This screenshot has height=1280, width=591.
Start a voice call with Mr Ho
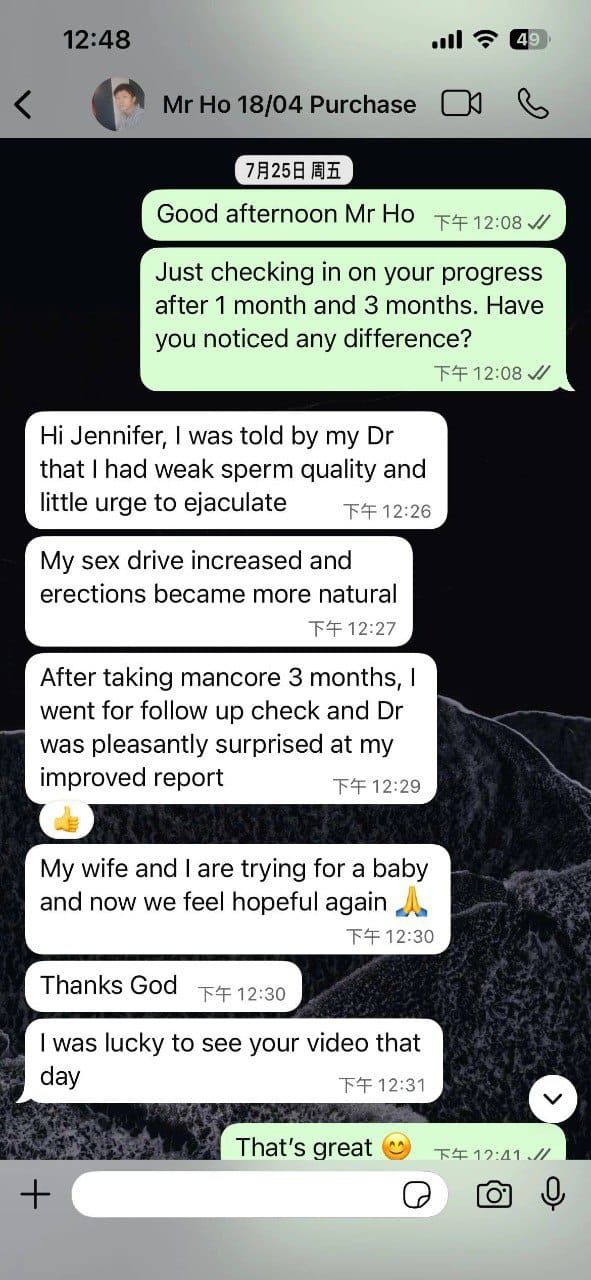pos(533,103)
